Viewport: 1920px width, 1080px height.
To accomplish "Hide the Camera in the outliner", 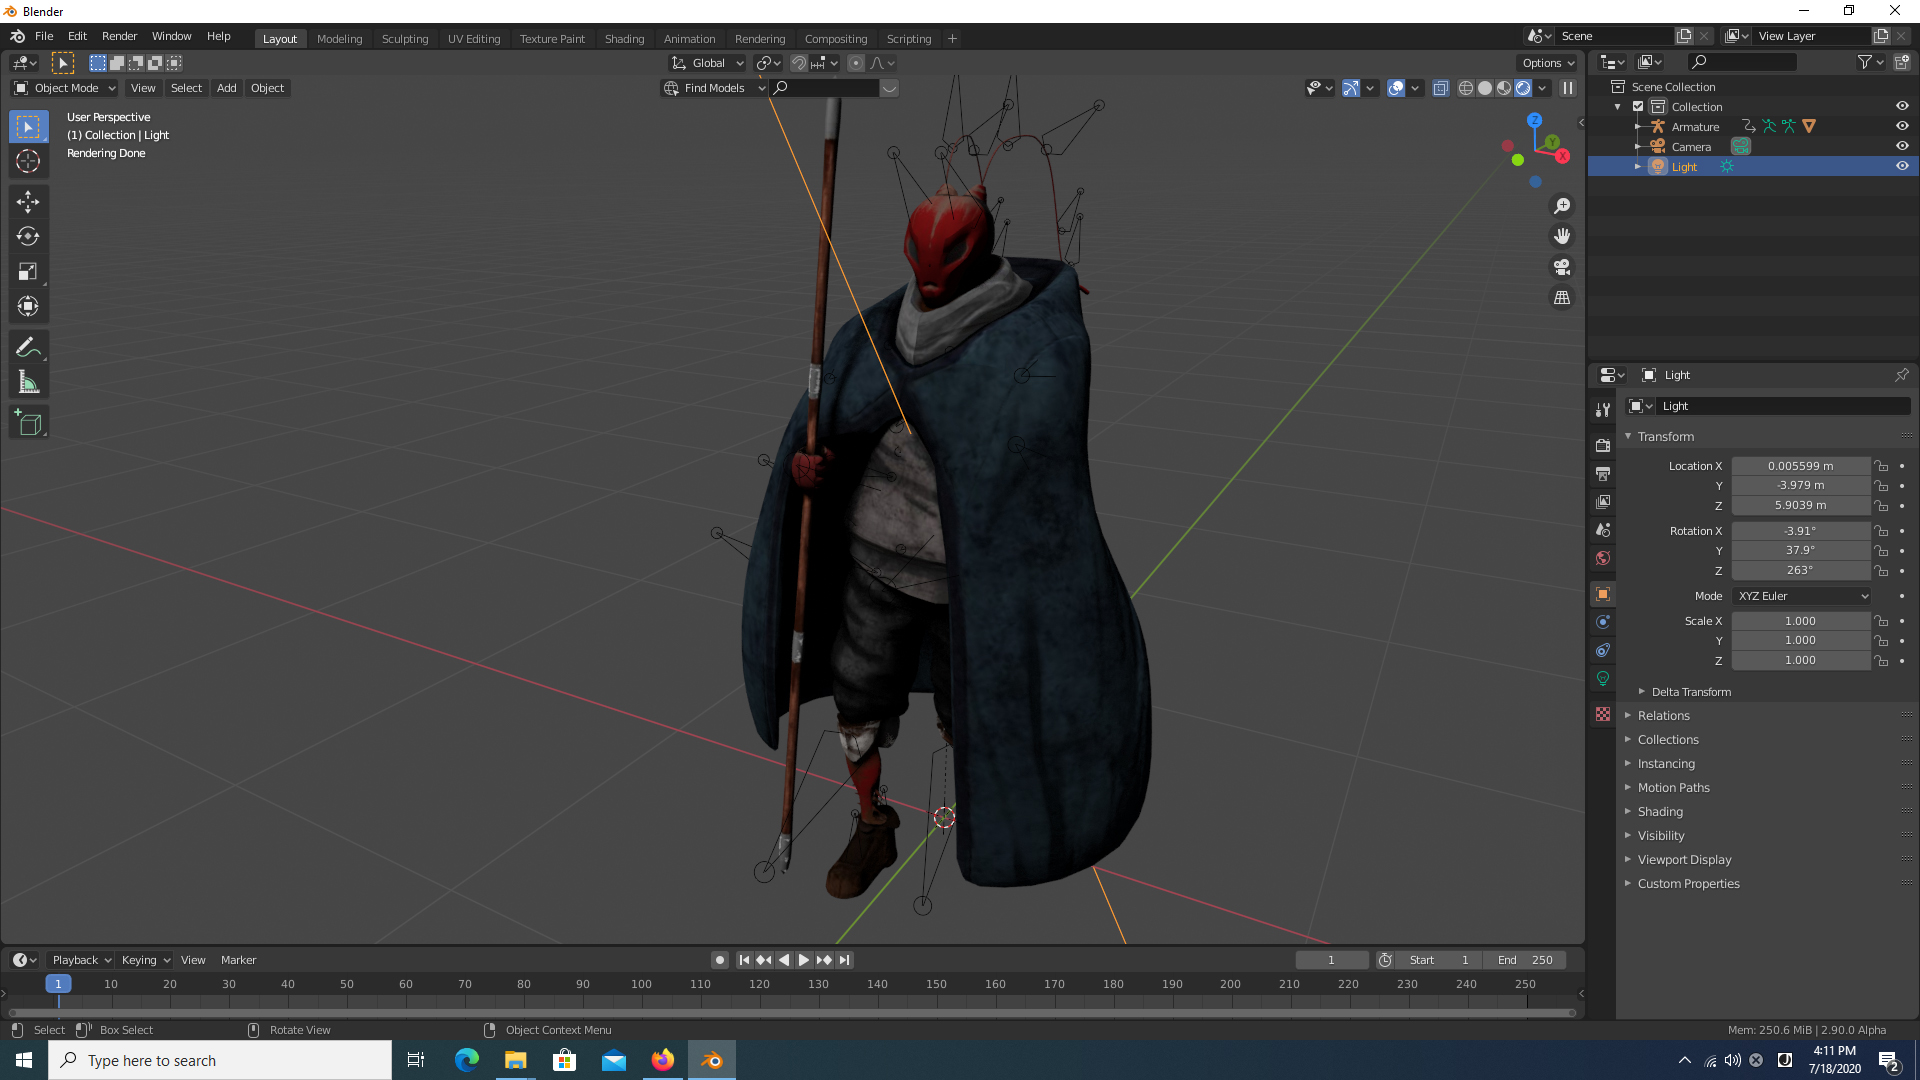I will (x=1902, y=146).
